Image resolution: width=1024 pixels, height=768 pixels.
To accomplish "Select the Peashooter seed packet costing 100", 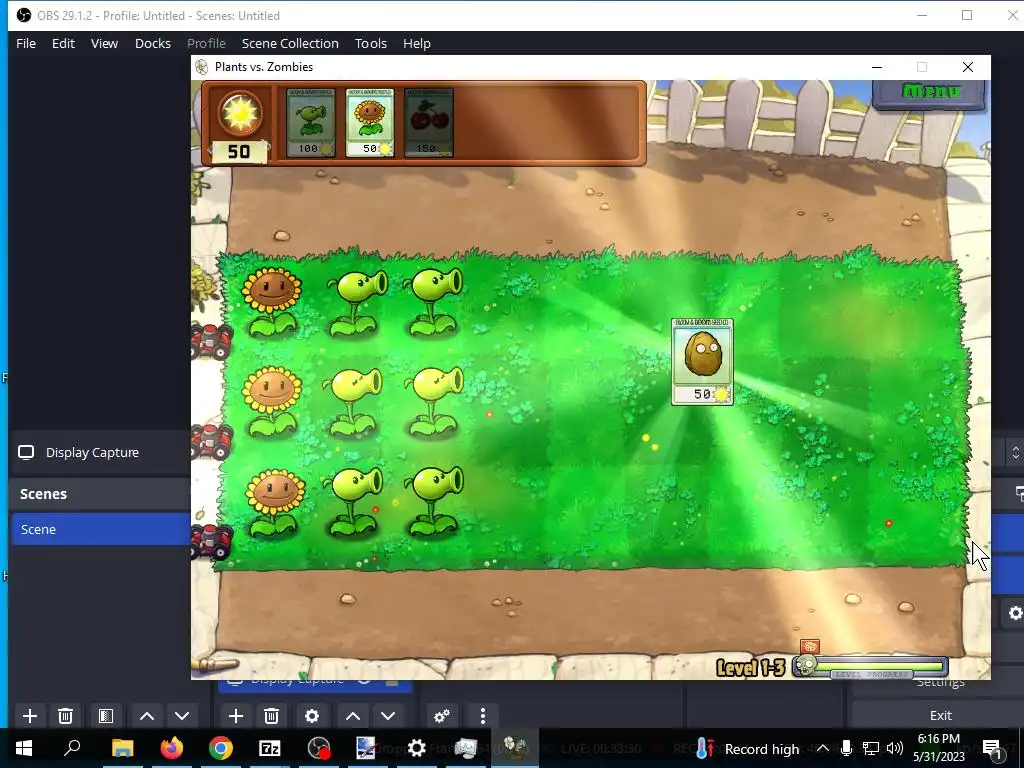I will pos(311,123).
